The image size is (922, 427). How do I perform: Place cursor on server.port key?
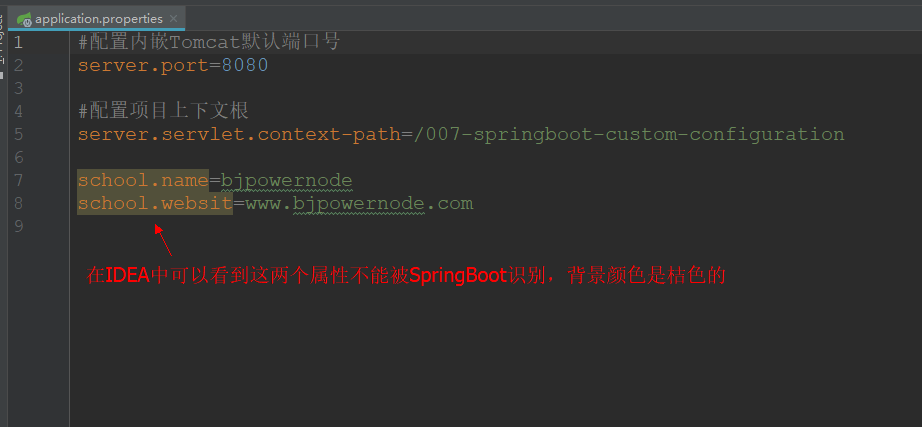(x=143, y=65)
